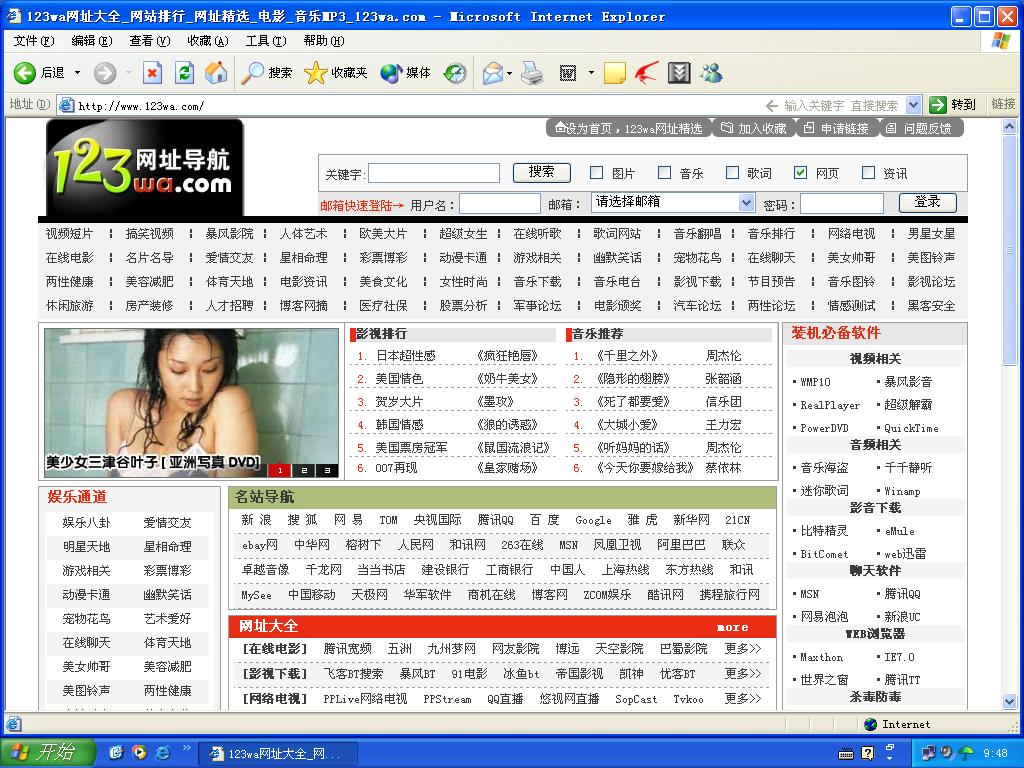This screenshot has width=1024, height=768.
Task: Expand the Back button history arrow
Action: pyautogui.click(x=75, y=72)
